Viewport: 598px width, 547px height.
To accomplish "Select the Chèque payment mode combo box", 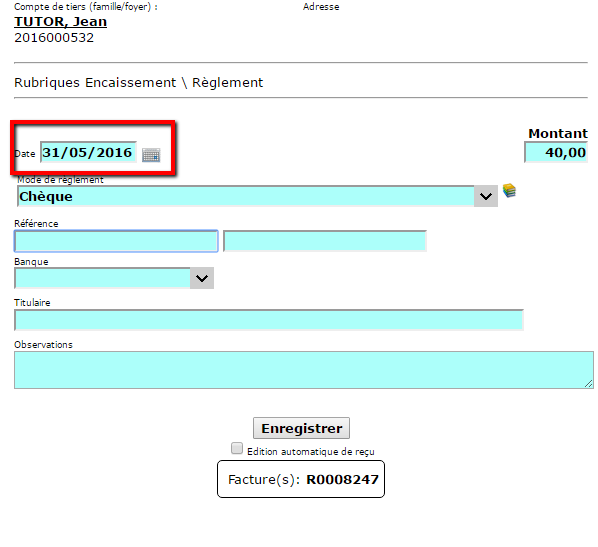I will 257,196.
